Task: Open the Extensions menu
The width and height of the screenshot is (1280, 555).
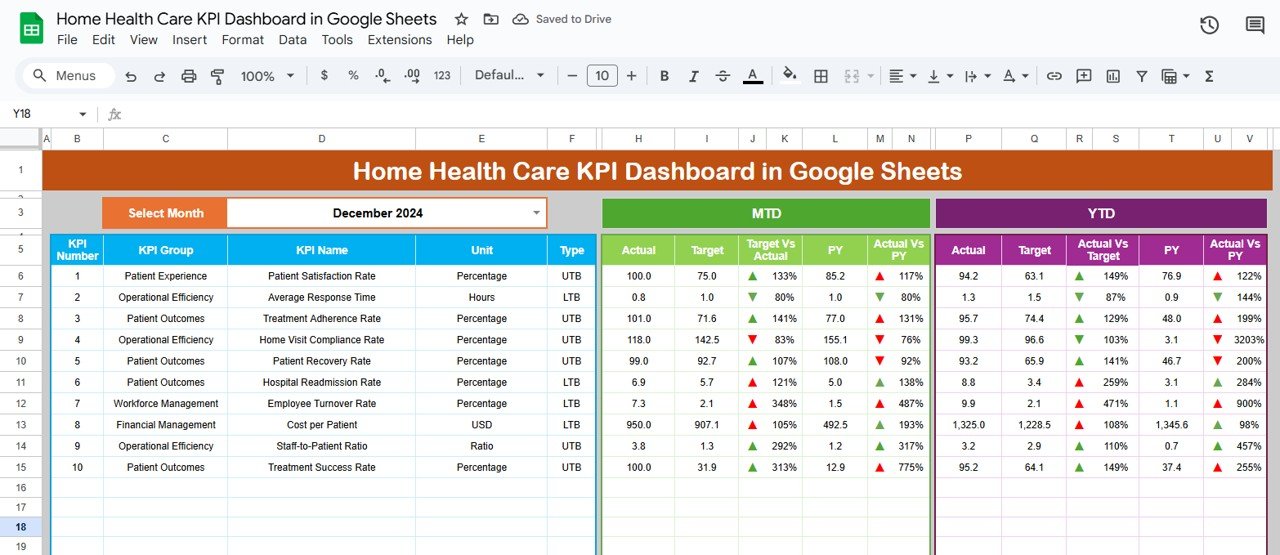Action: 399,40
